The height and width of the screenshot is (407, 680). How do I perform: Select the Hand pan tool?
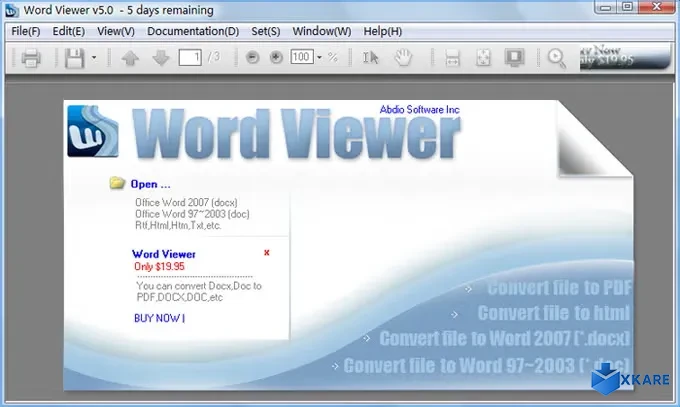click(x=403, y=57)
